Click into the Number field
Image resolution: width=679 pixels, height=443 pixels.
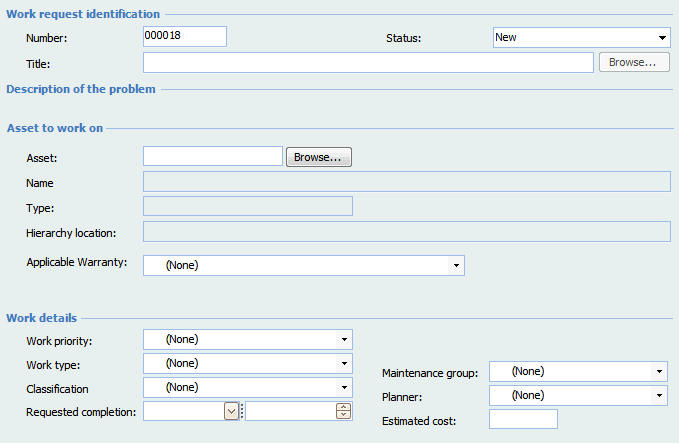(185, 37)
